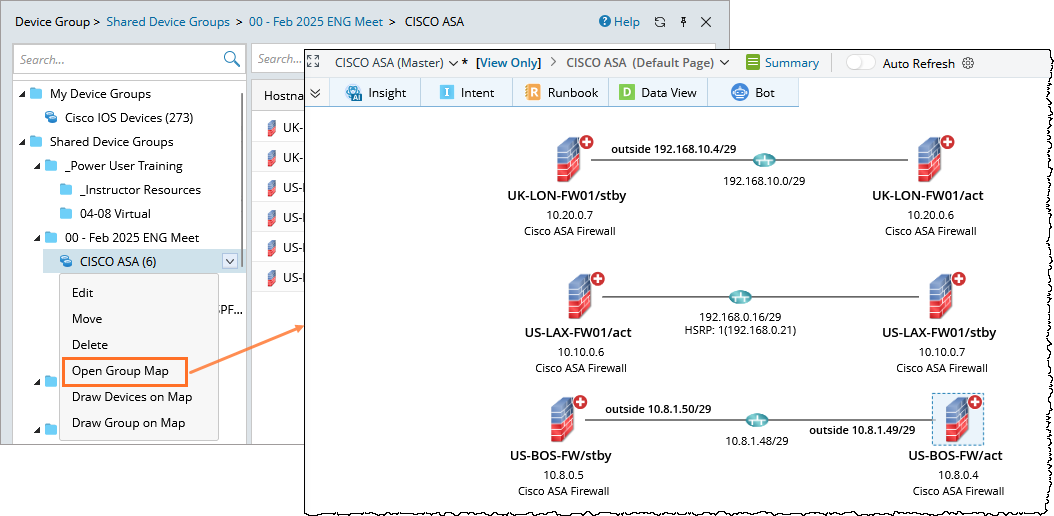Viewport: 1054px width, 516px height.
Task: Toggle the Auto Refresh switch
Action: pyautogui.click(x=860, y=63)
